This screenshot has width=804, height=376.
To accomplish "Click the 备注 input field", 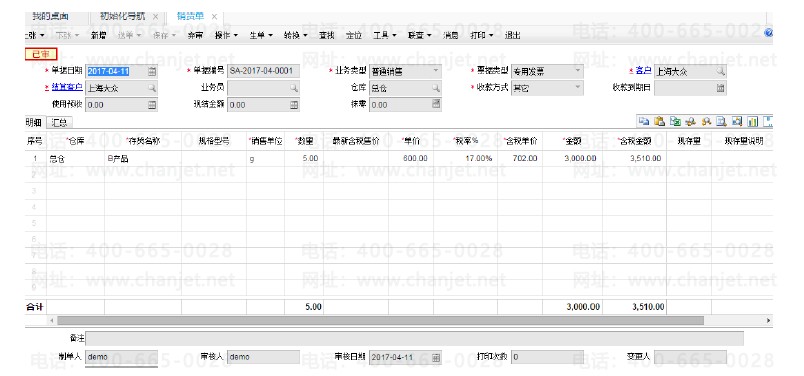I will tap(414, 339).
